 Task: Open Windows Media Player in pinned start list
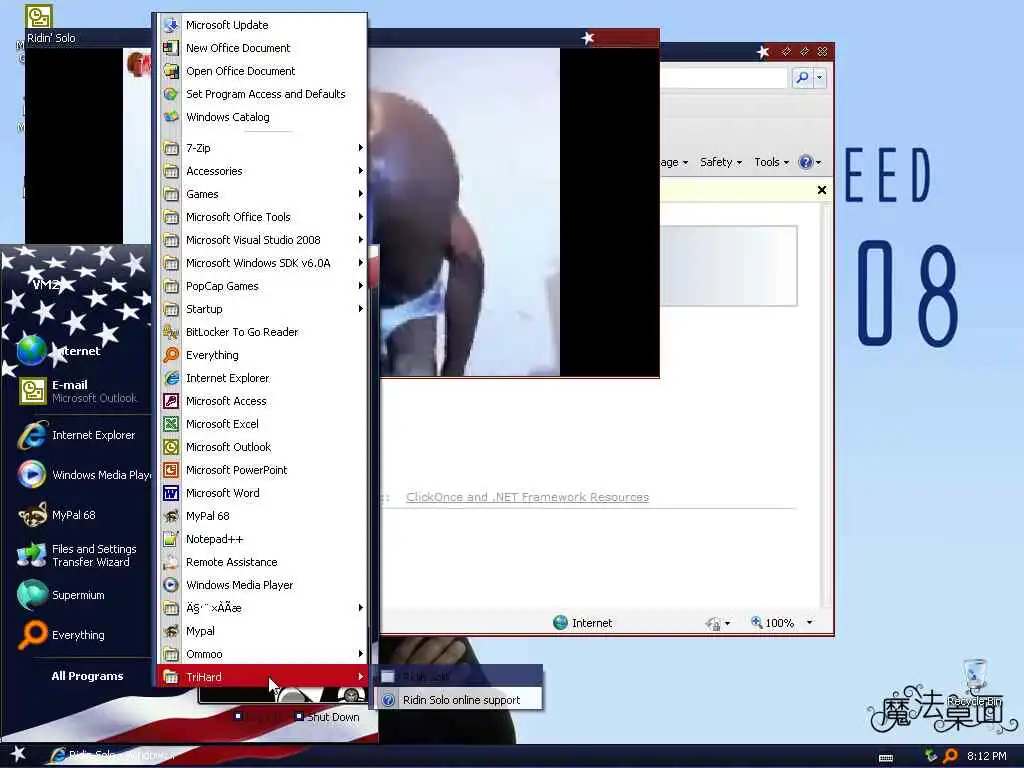[83, 475]
